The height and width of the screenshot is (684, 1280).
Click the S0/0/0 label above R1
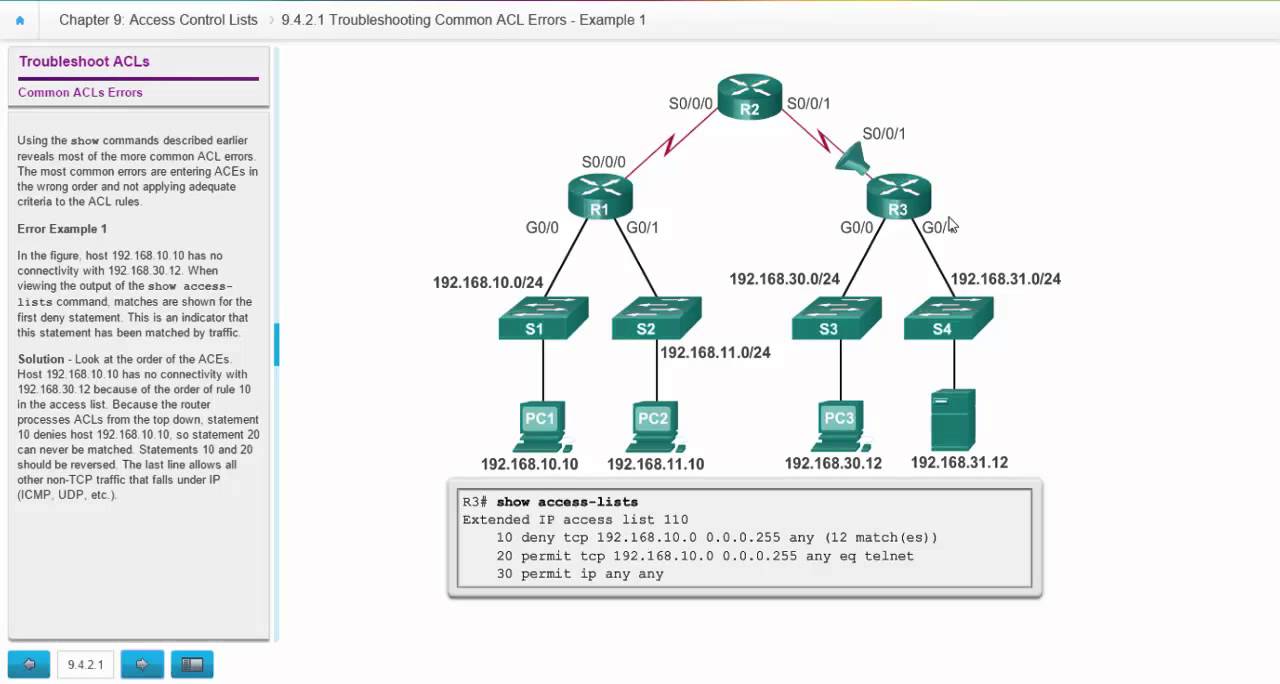coord(604,162)
